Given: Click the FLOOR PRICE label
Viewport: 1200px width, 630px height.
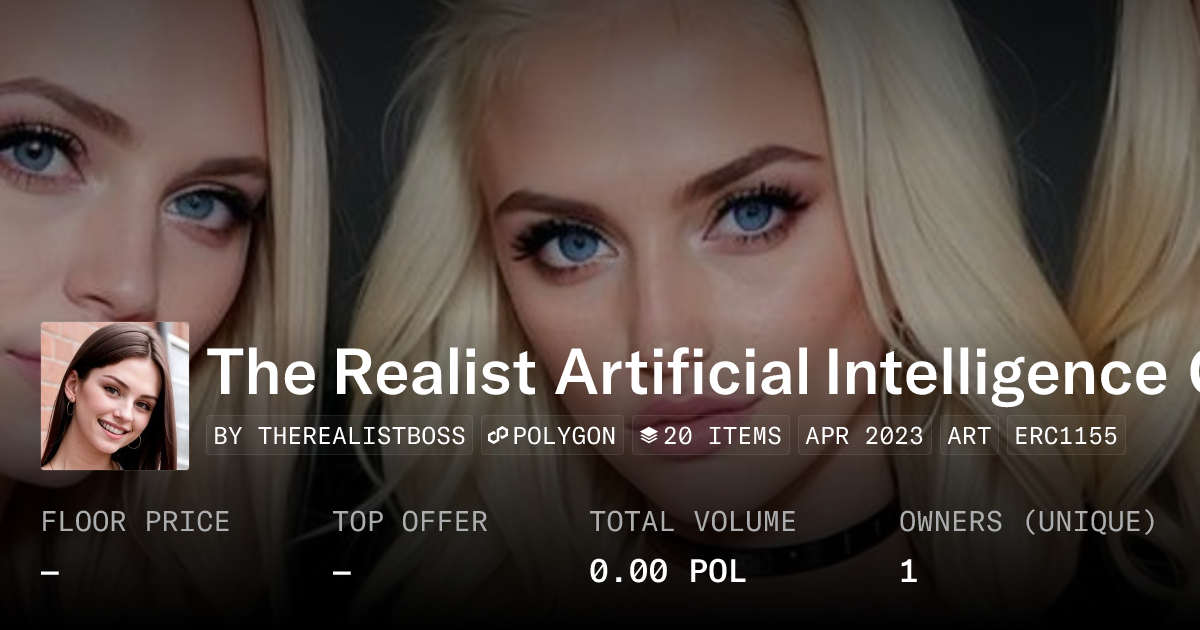Looking at the screenshot, I should coord(136,522).
